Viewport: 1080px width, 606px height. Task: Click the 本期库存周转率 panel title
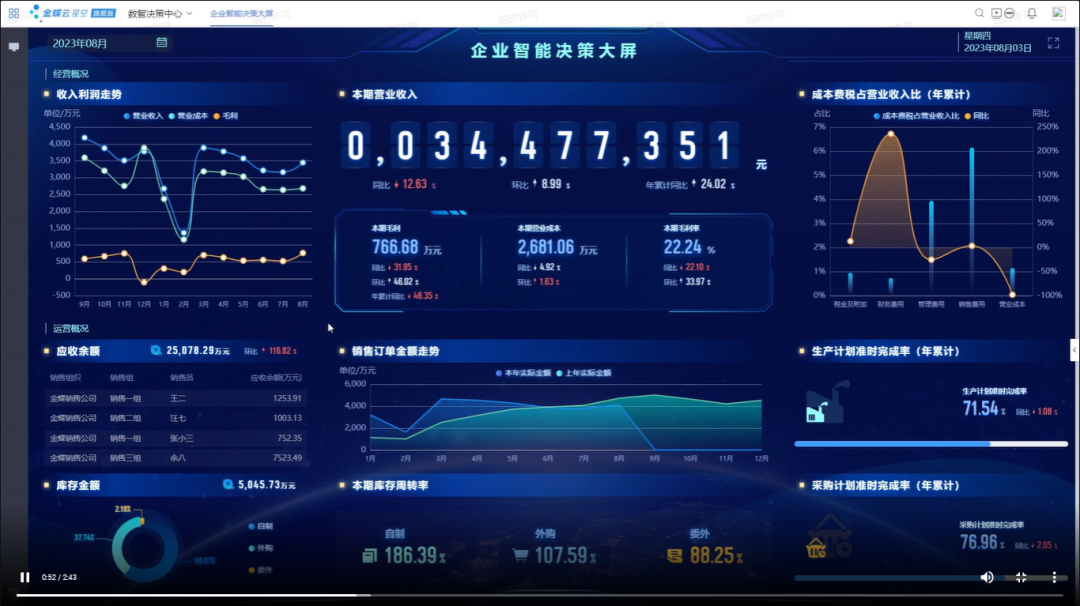point(390,485)
